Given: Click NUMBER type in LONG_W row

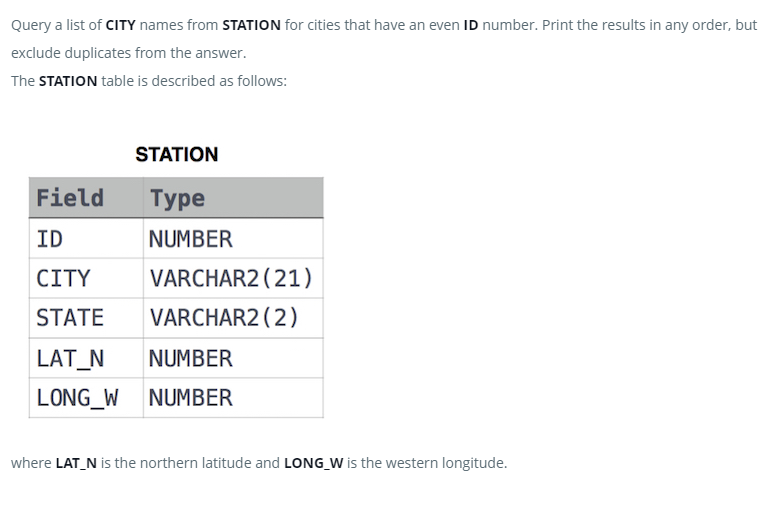Looking at the screenshot, I should (233, 398).
